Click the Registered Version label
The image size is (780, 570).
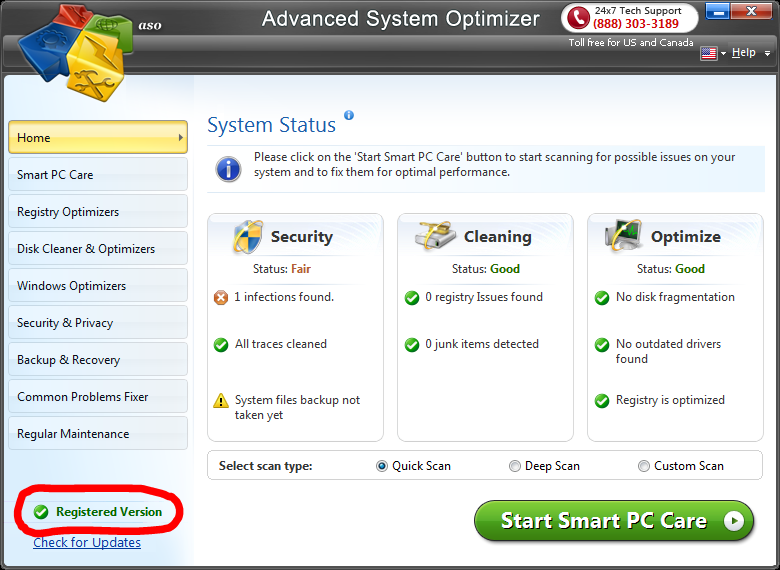tap(109, 512)
